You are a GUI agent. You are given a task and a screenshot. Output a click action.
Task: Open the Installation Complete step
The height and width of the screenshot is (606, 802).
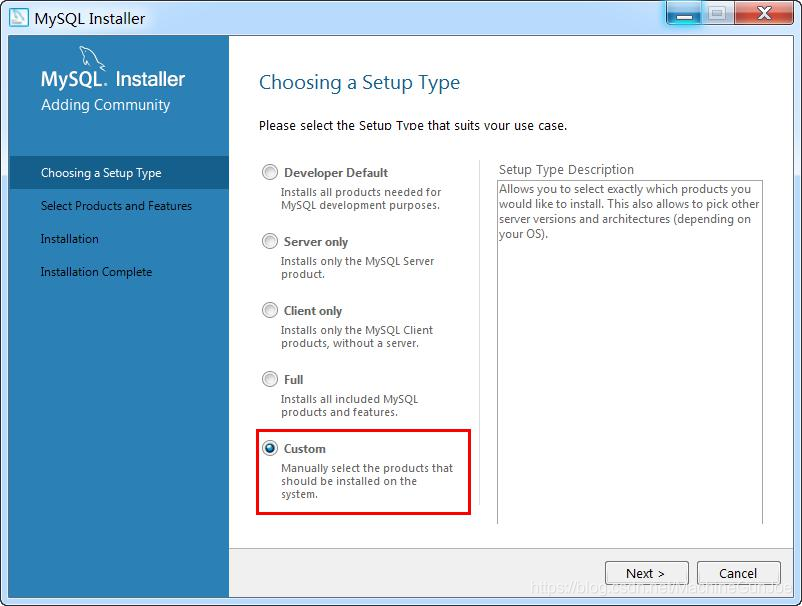pos(96,272)
